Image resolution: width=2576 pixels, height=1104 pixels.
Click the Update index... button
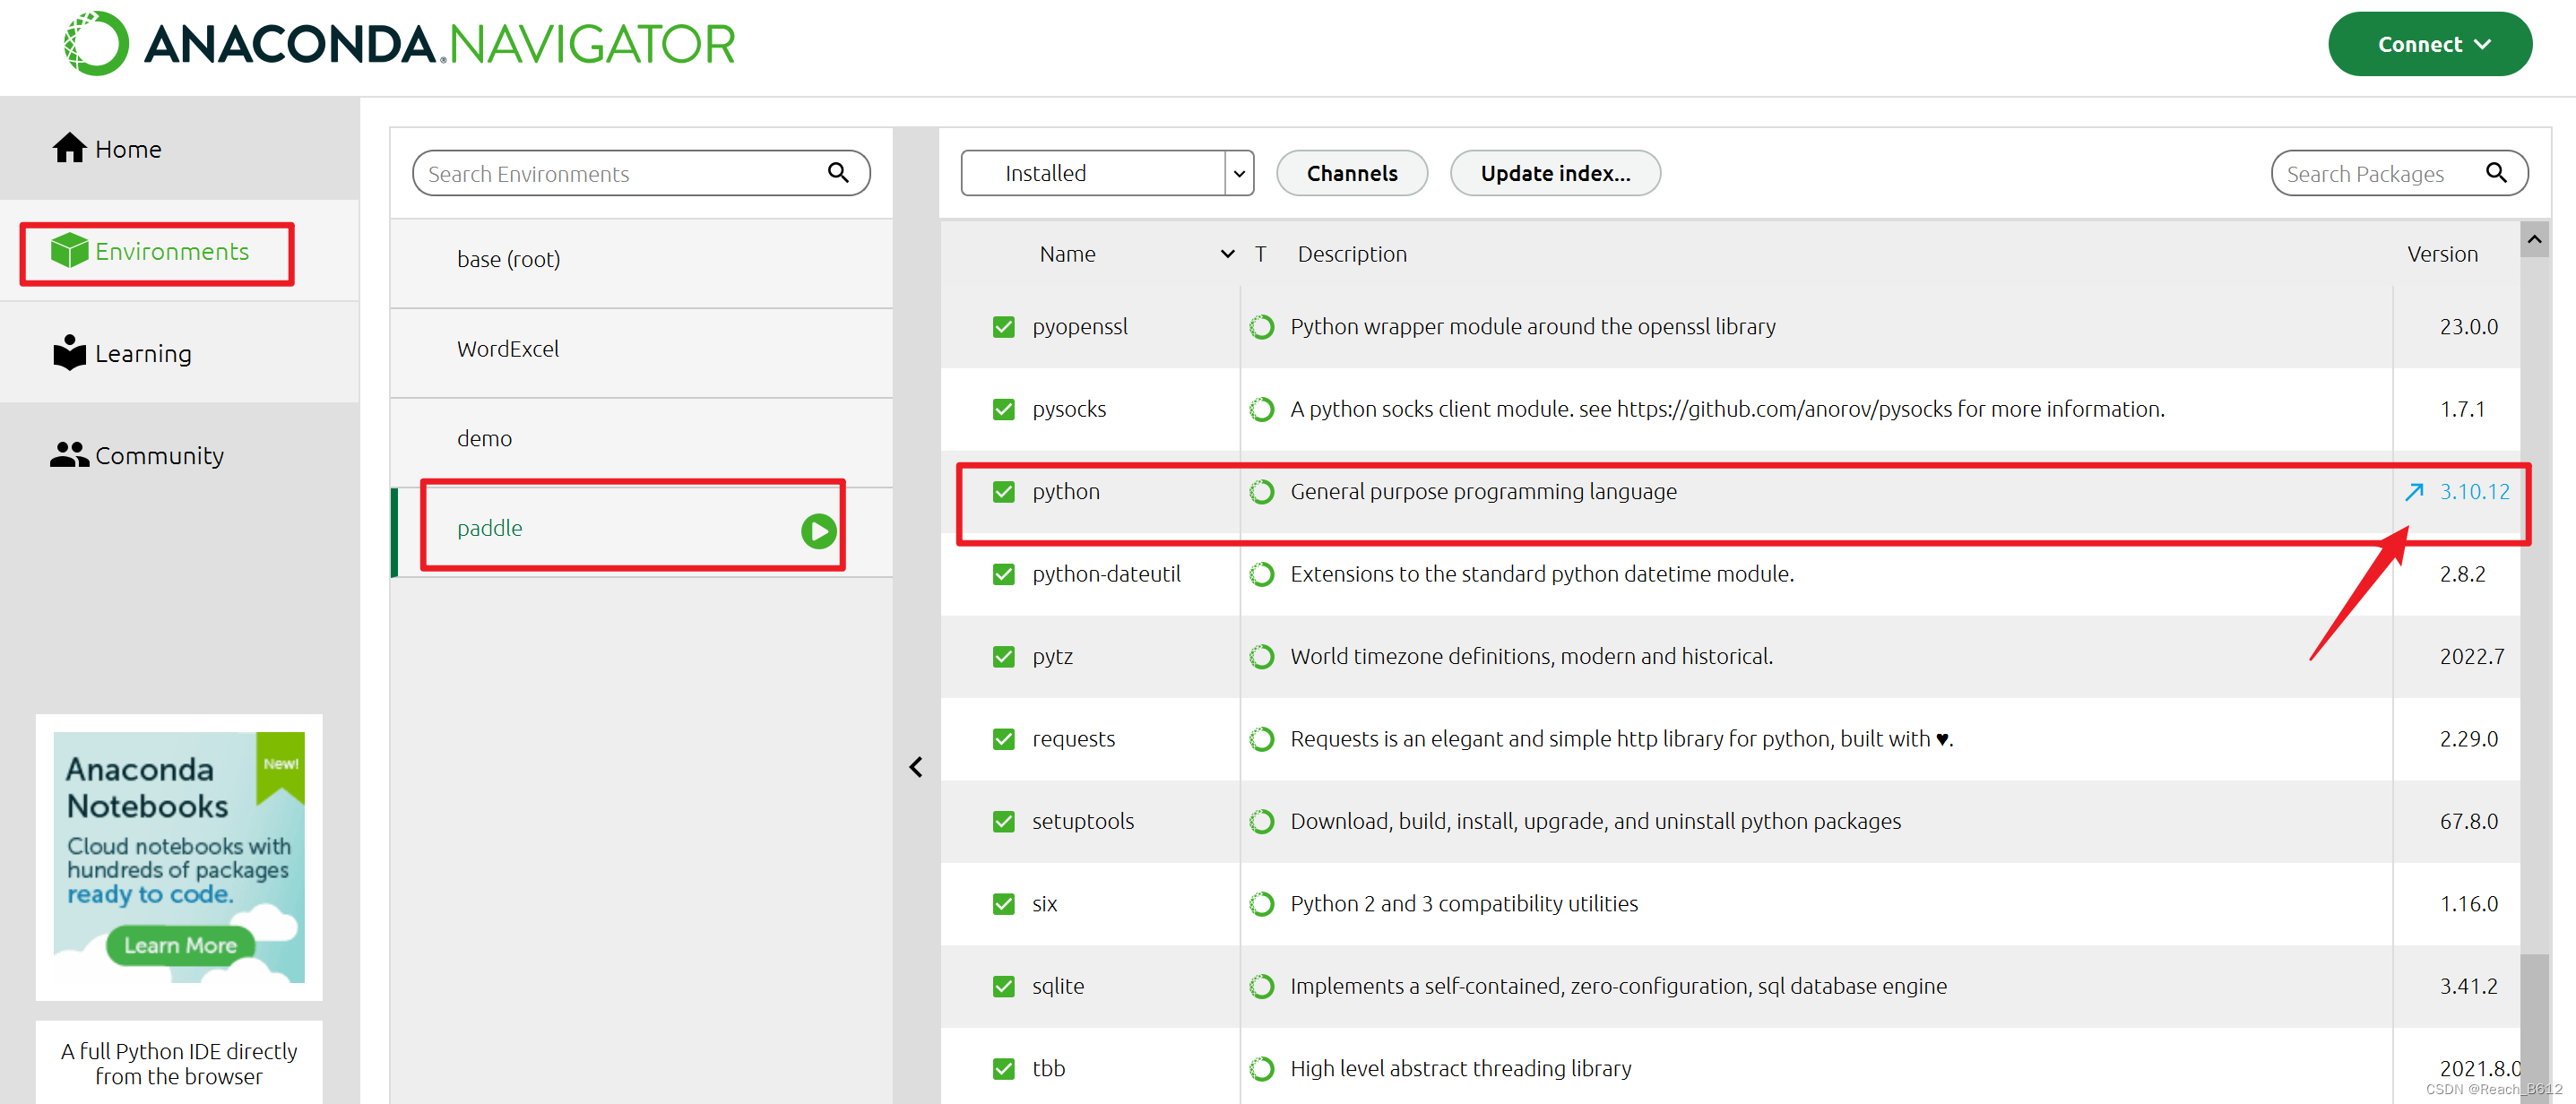tap(1554, 173)
